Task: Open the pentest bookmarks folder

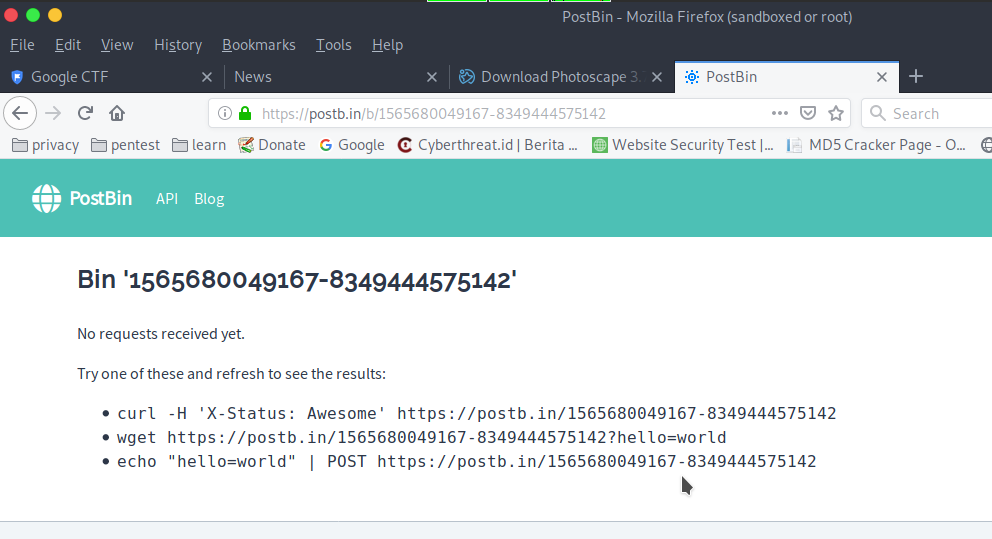Action: (125, 146)
